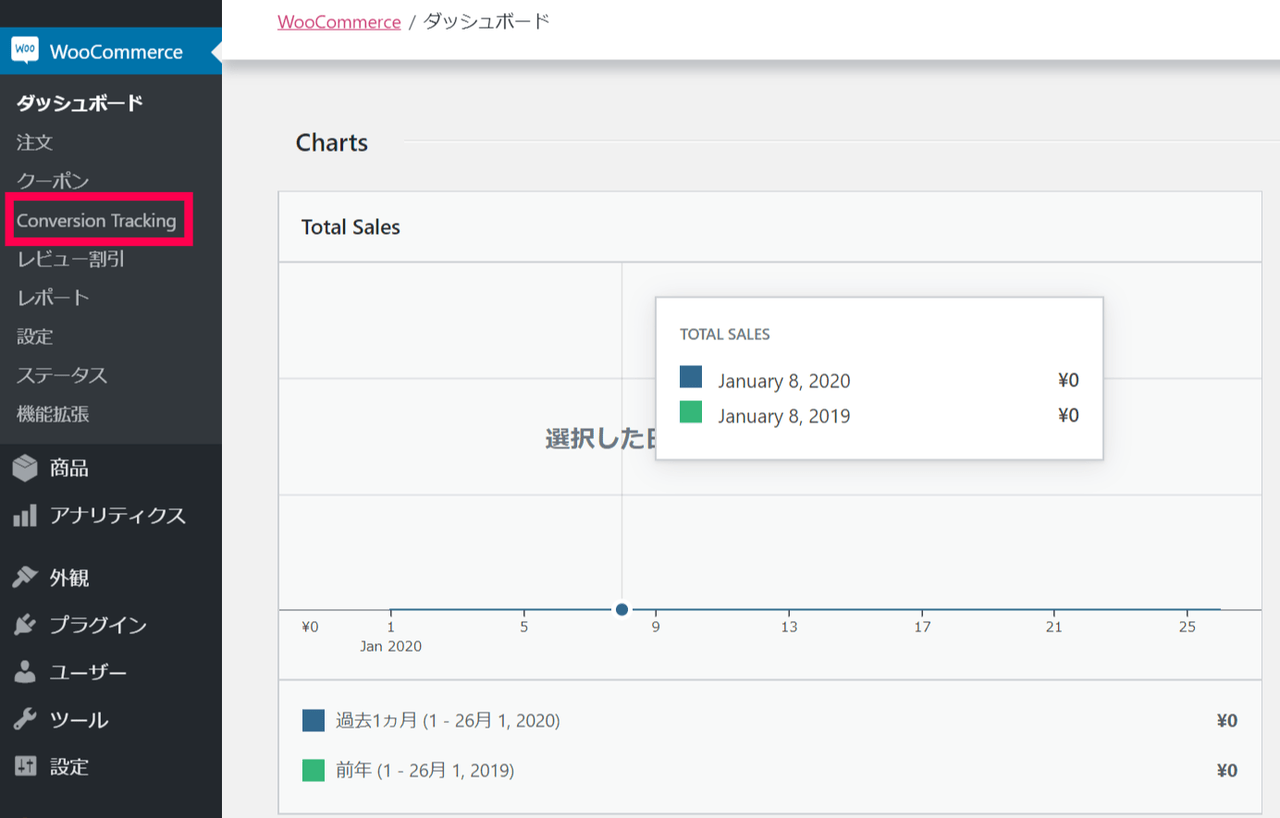Click January 8, 2019 in the tooltip
Viewport: 1280px width, 818px height.
pos(784,416)
